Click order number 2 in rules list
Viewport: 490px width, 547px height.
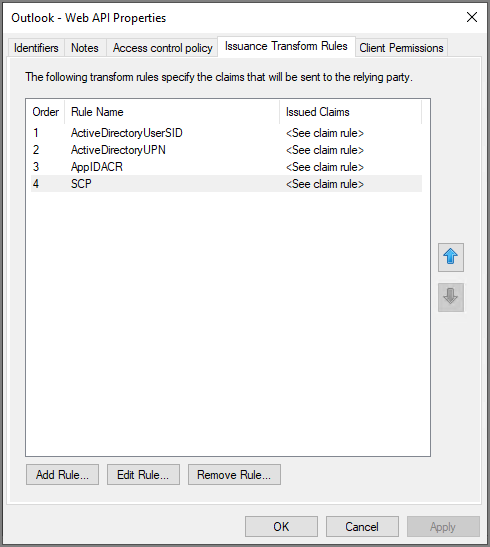tap(36, 150)
